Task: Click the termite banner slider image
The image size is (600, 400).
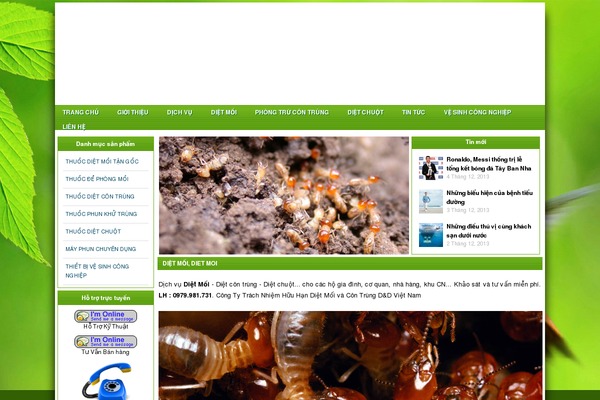Action: [x=284, y=195]
